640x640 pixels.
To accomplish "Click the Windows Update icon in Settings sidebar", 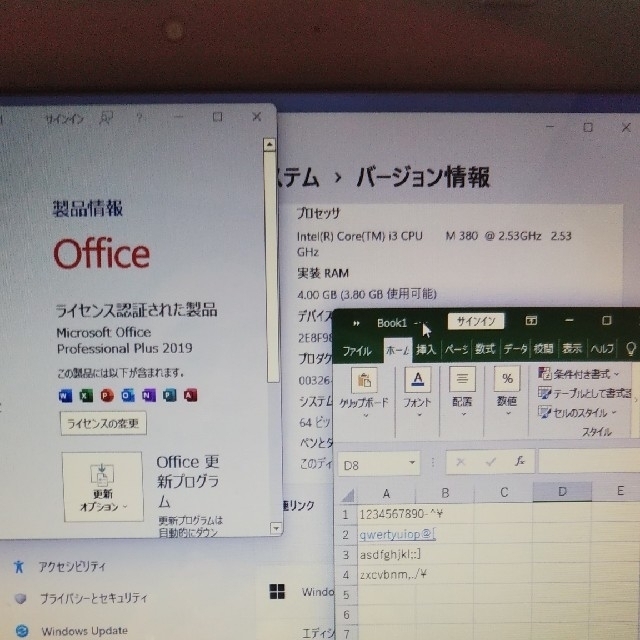I will [x=22, y=631].
